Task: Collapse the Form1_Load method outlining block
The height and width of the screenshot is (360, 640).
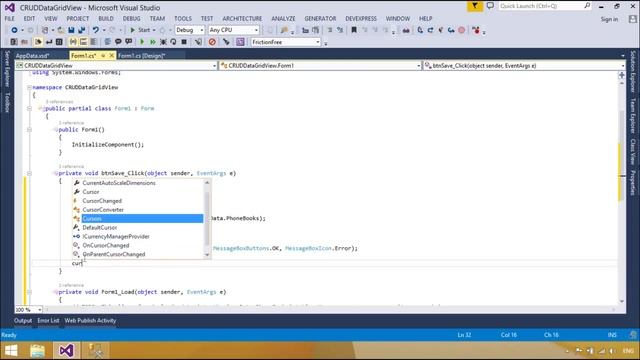Action: 29,292
